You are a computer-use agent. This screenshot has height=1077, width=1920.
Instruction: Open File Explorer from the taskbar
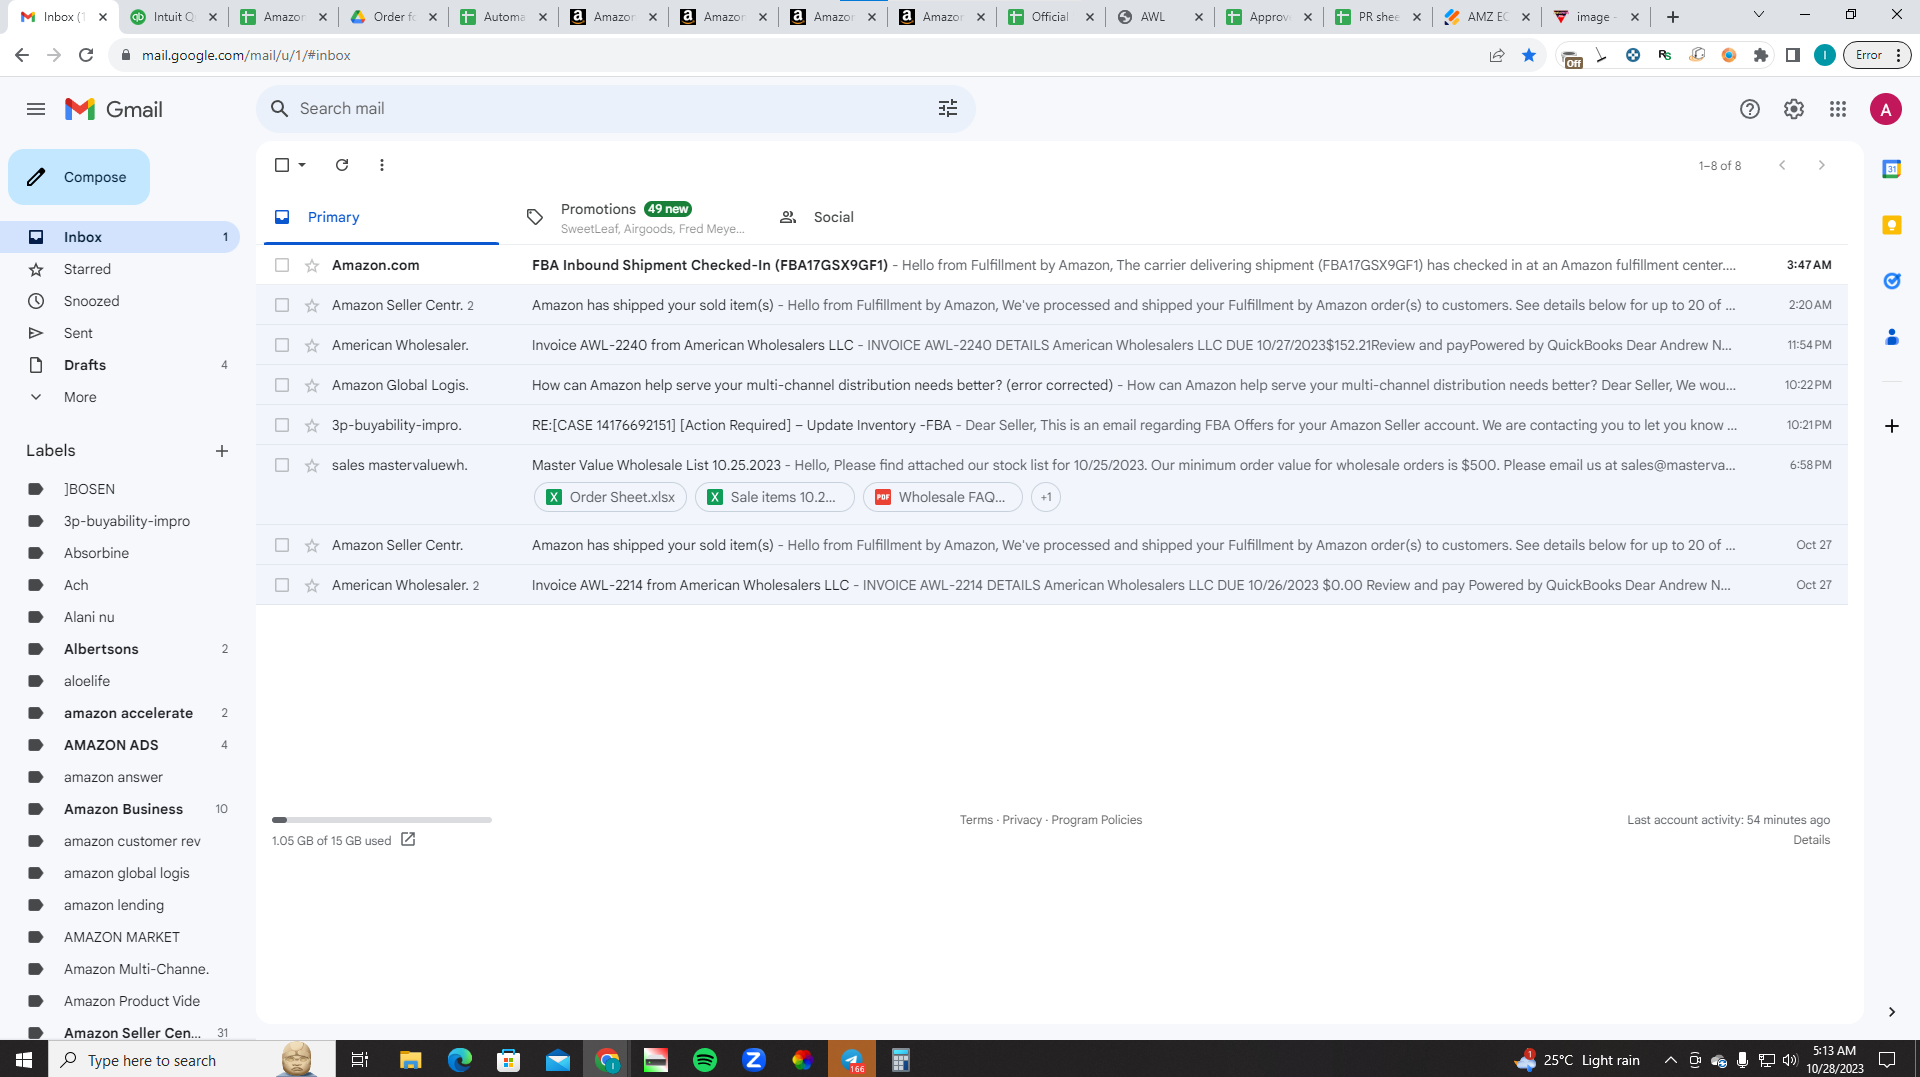pyautogui.click(x=410, y=1060)
